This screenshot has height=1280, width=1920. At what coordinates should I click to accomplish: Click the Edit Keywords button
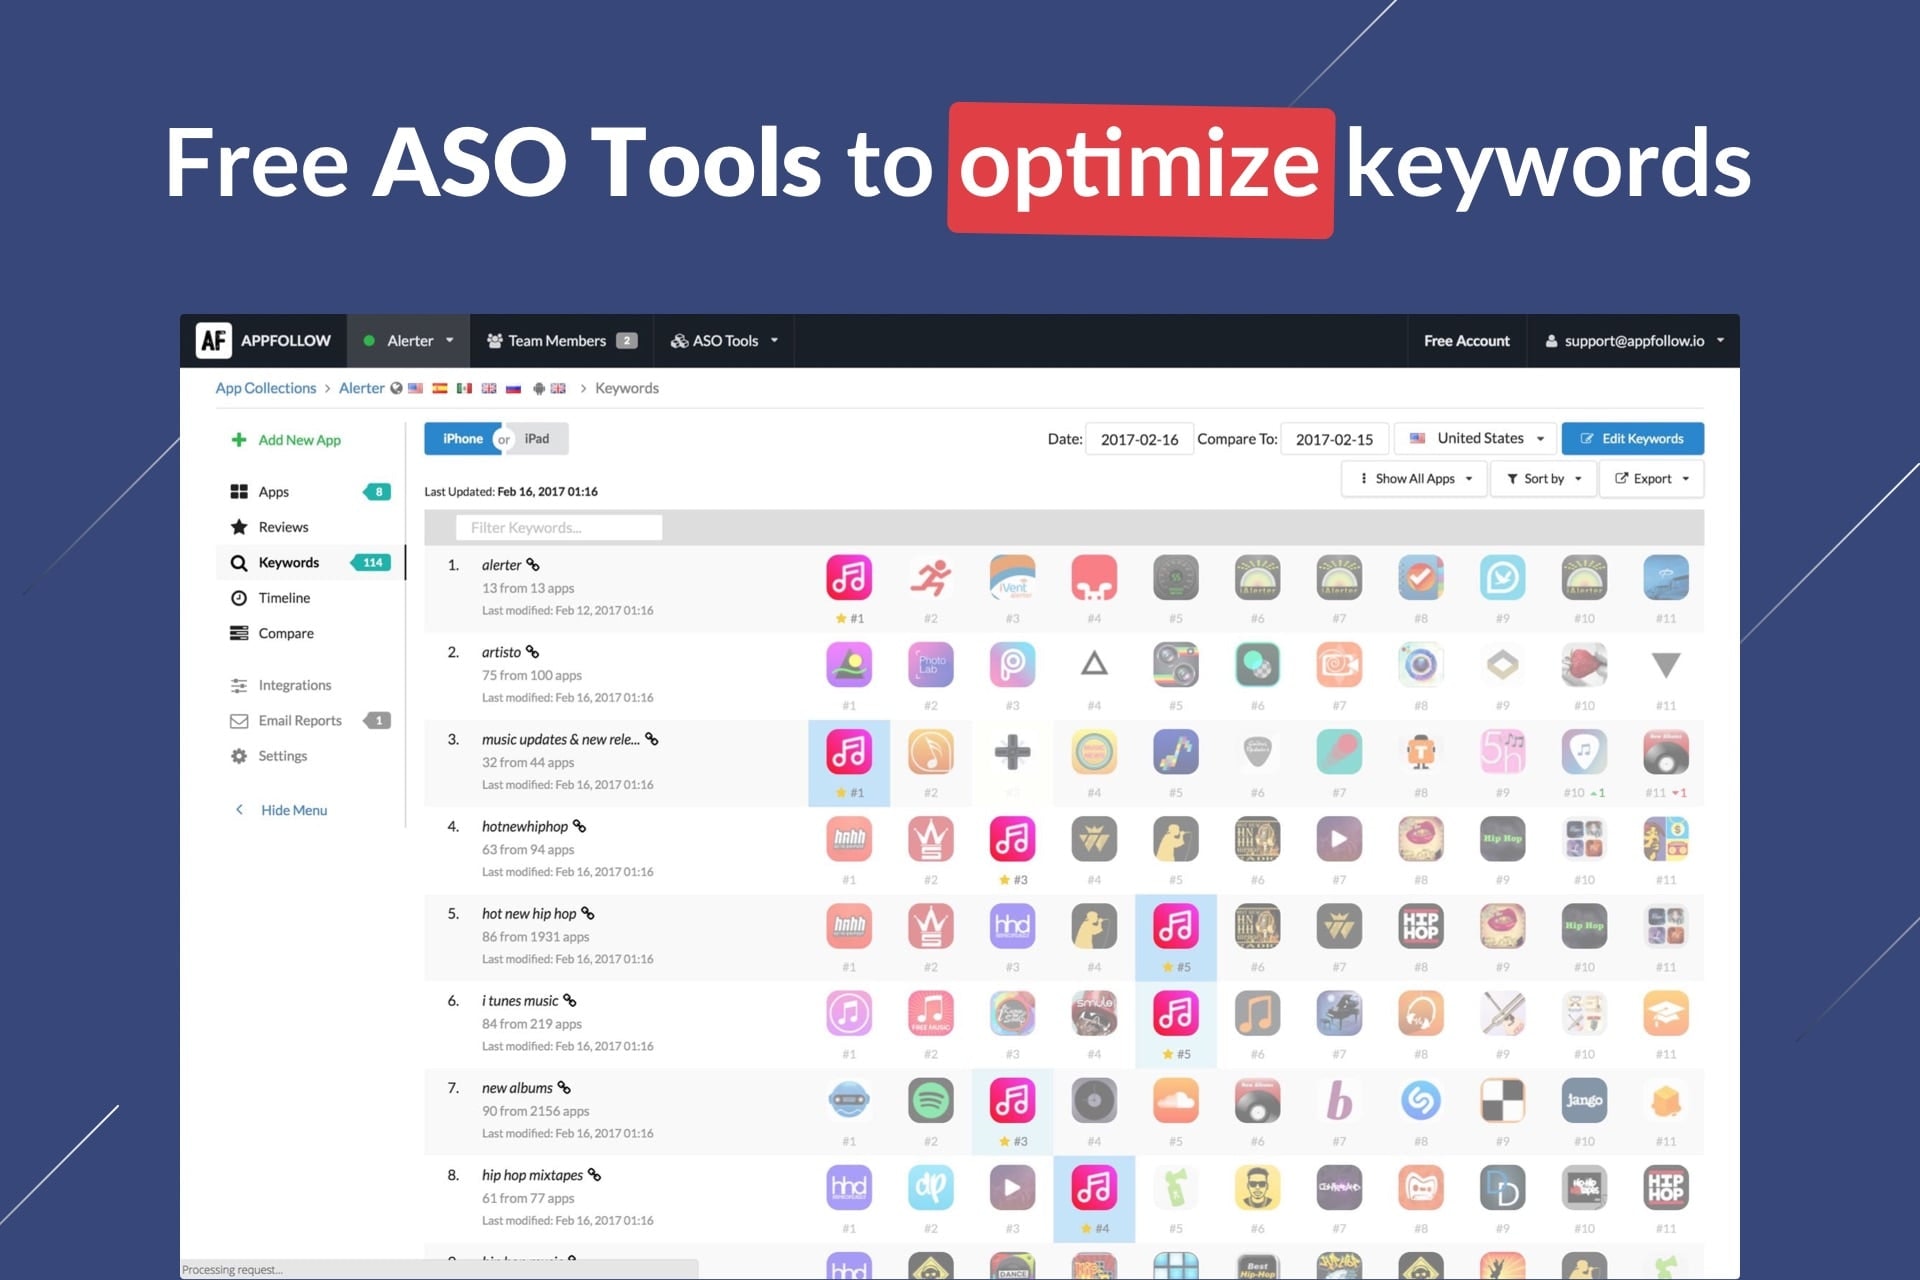[x=1632, y=439]
